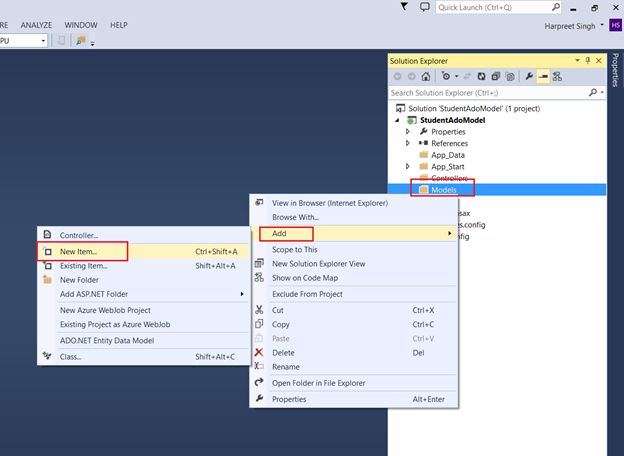Click the Show All Files icon
Viewport: 624px width, 456px height.
[510, 76]
